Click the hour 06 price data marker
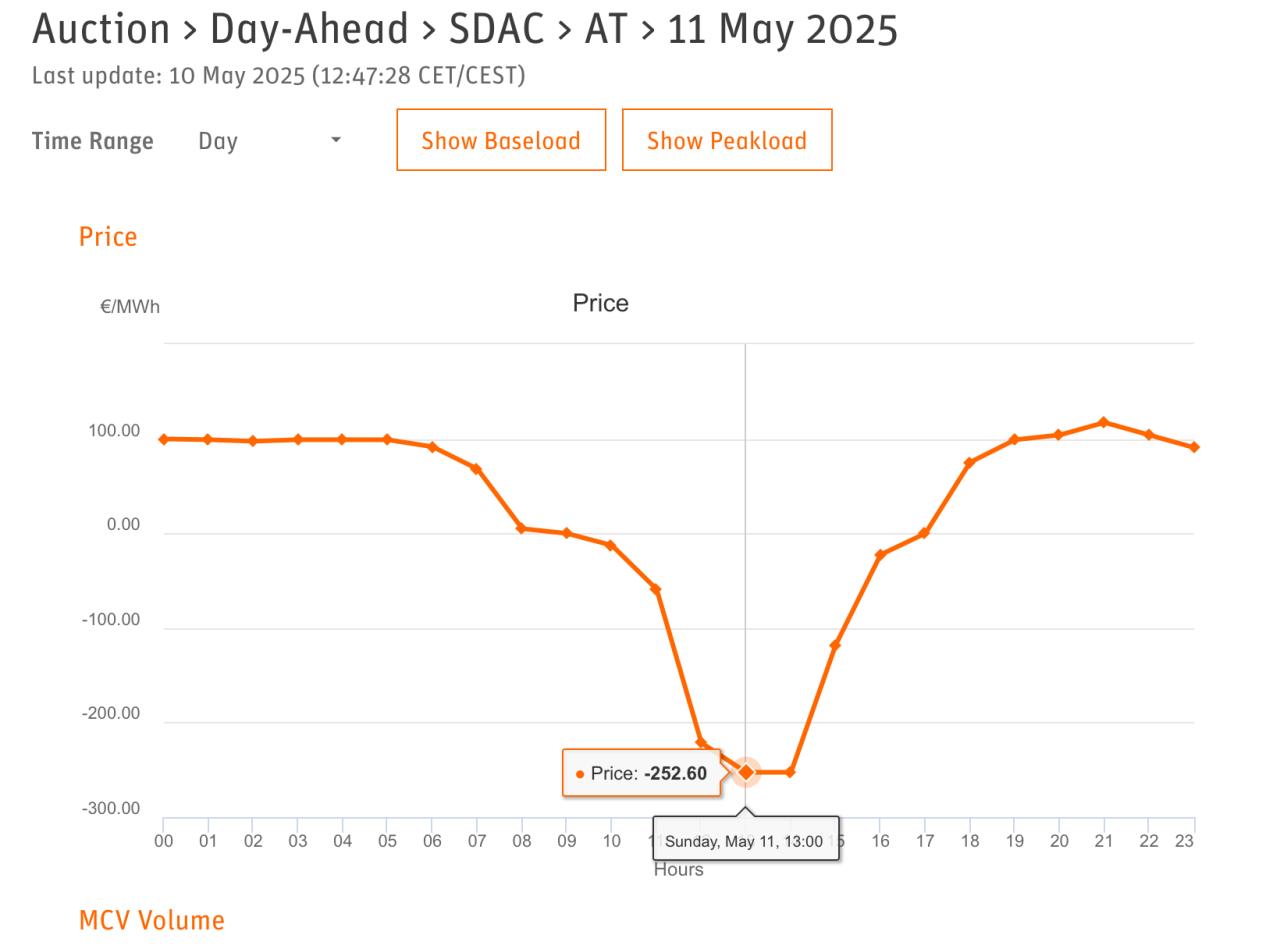This screenshot has width=1280, height=949. click(432, 447)
